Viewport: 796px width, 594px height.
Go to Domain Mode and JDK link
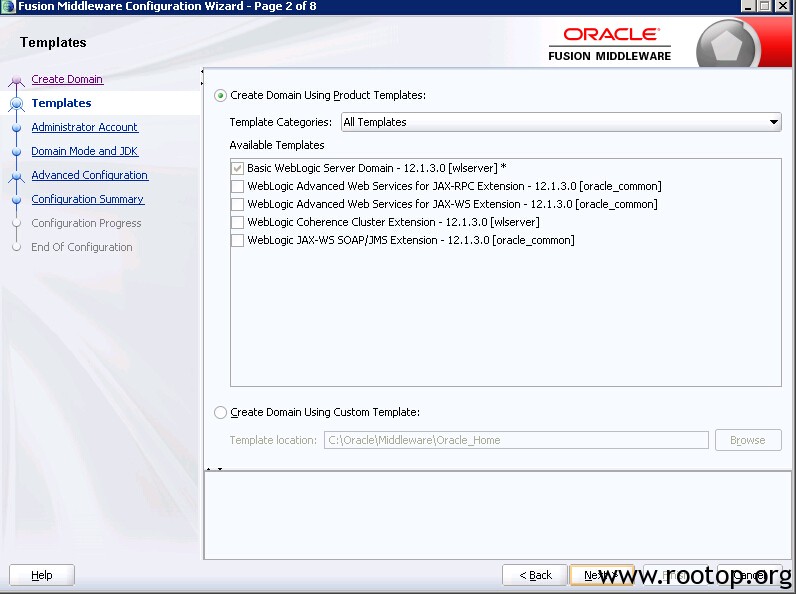click(x=84, y=151)
